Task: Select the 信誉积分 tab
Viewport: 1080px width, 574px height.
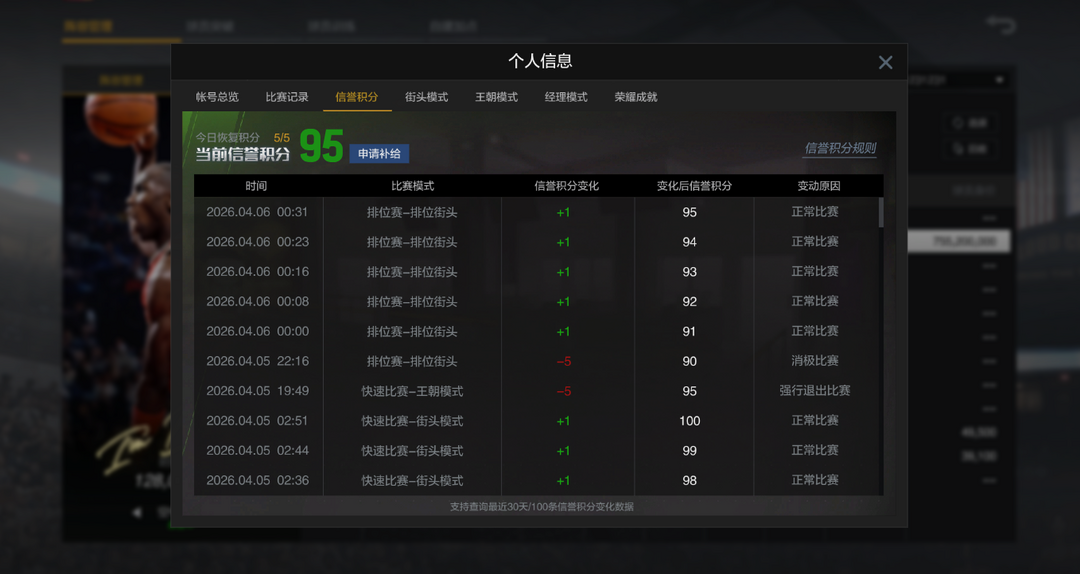Action: point(357,97)
